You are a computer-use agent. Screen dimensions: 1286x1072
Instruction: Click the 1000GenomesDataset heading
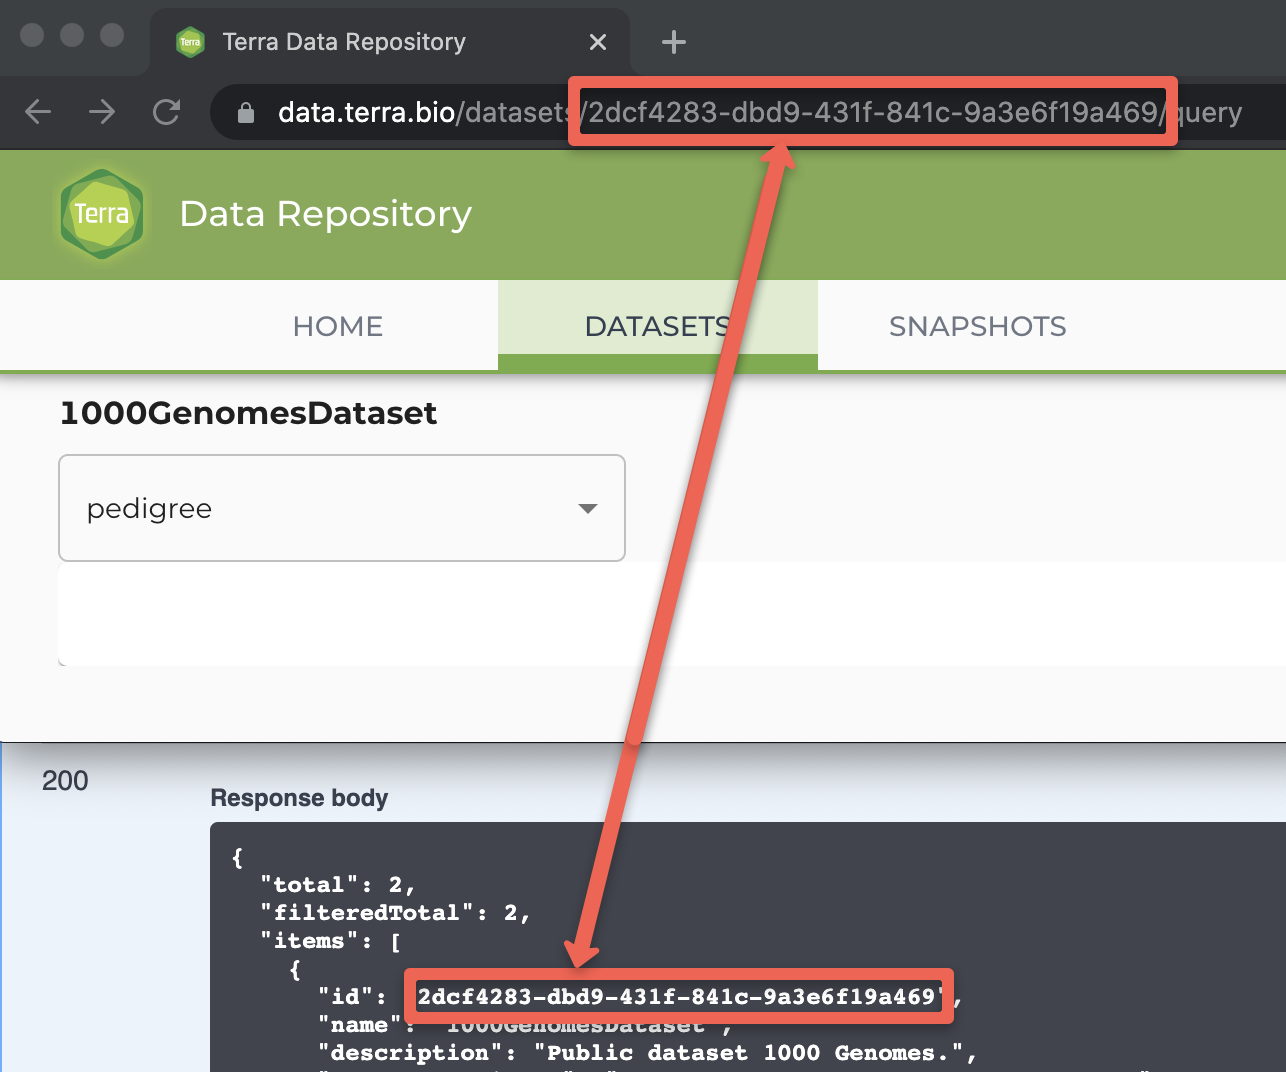click(x=248, y=413)
